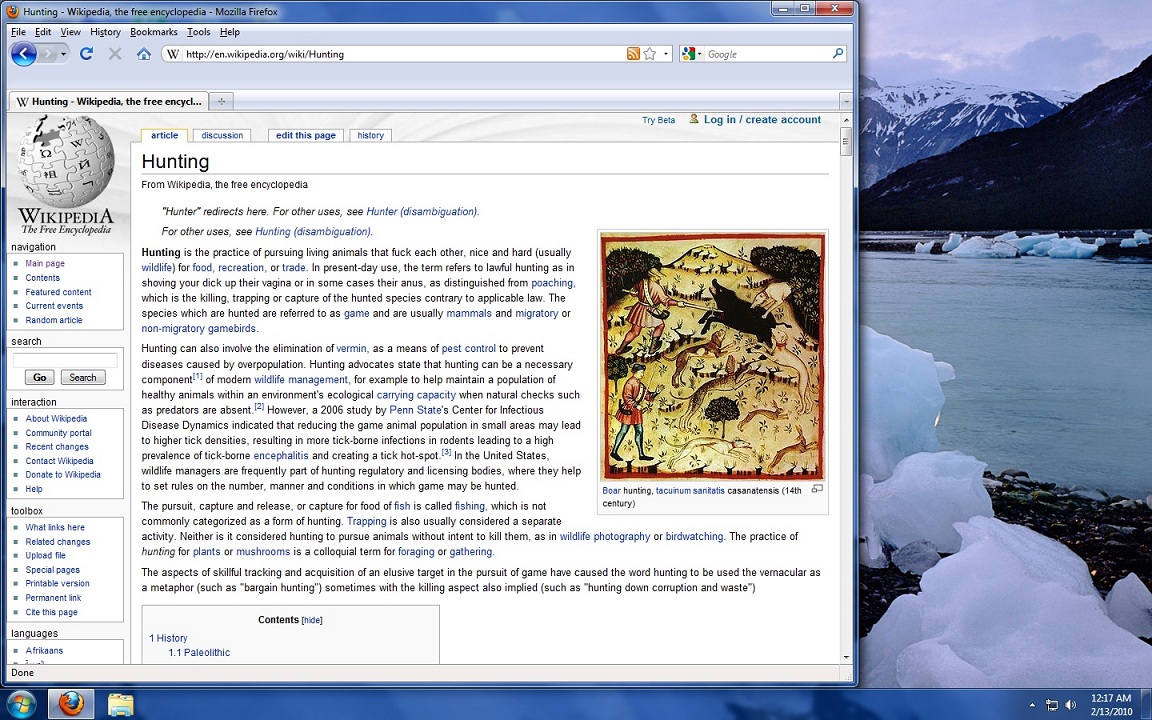List all tabs dropdown arrow
Image resolution: width=1152 pixels, height=720 pixels.
(x=846, y=101)
